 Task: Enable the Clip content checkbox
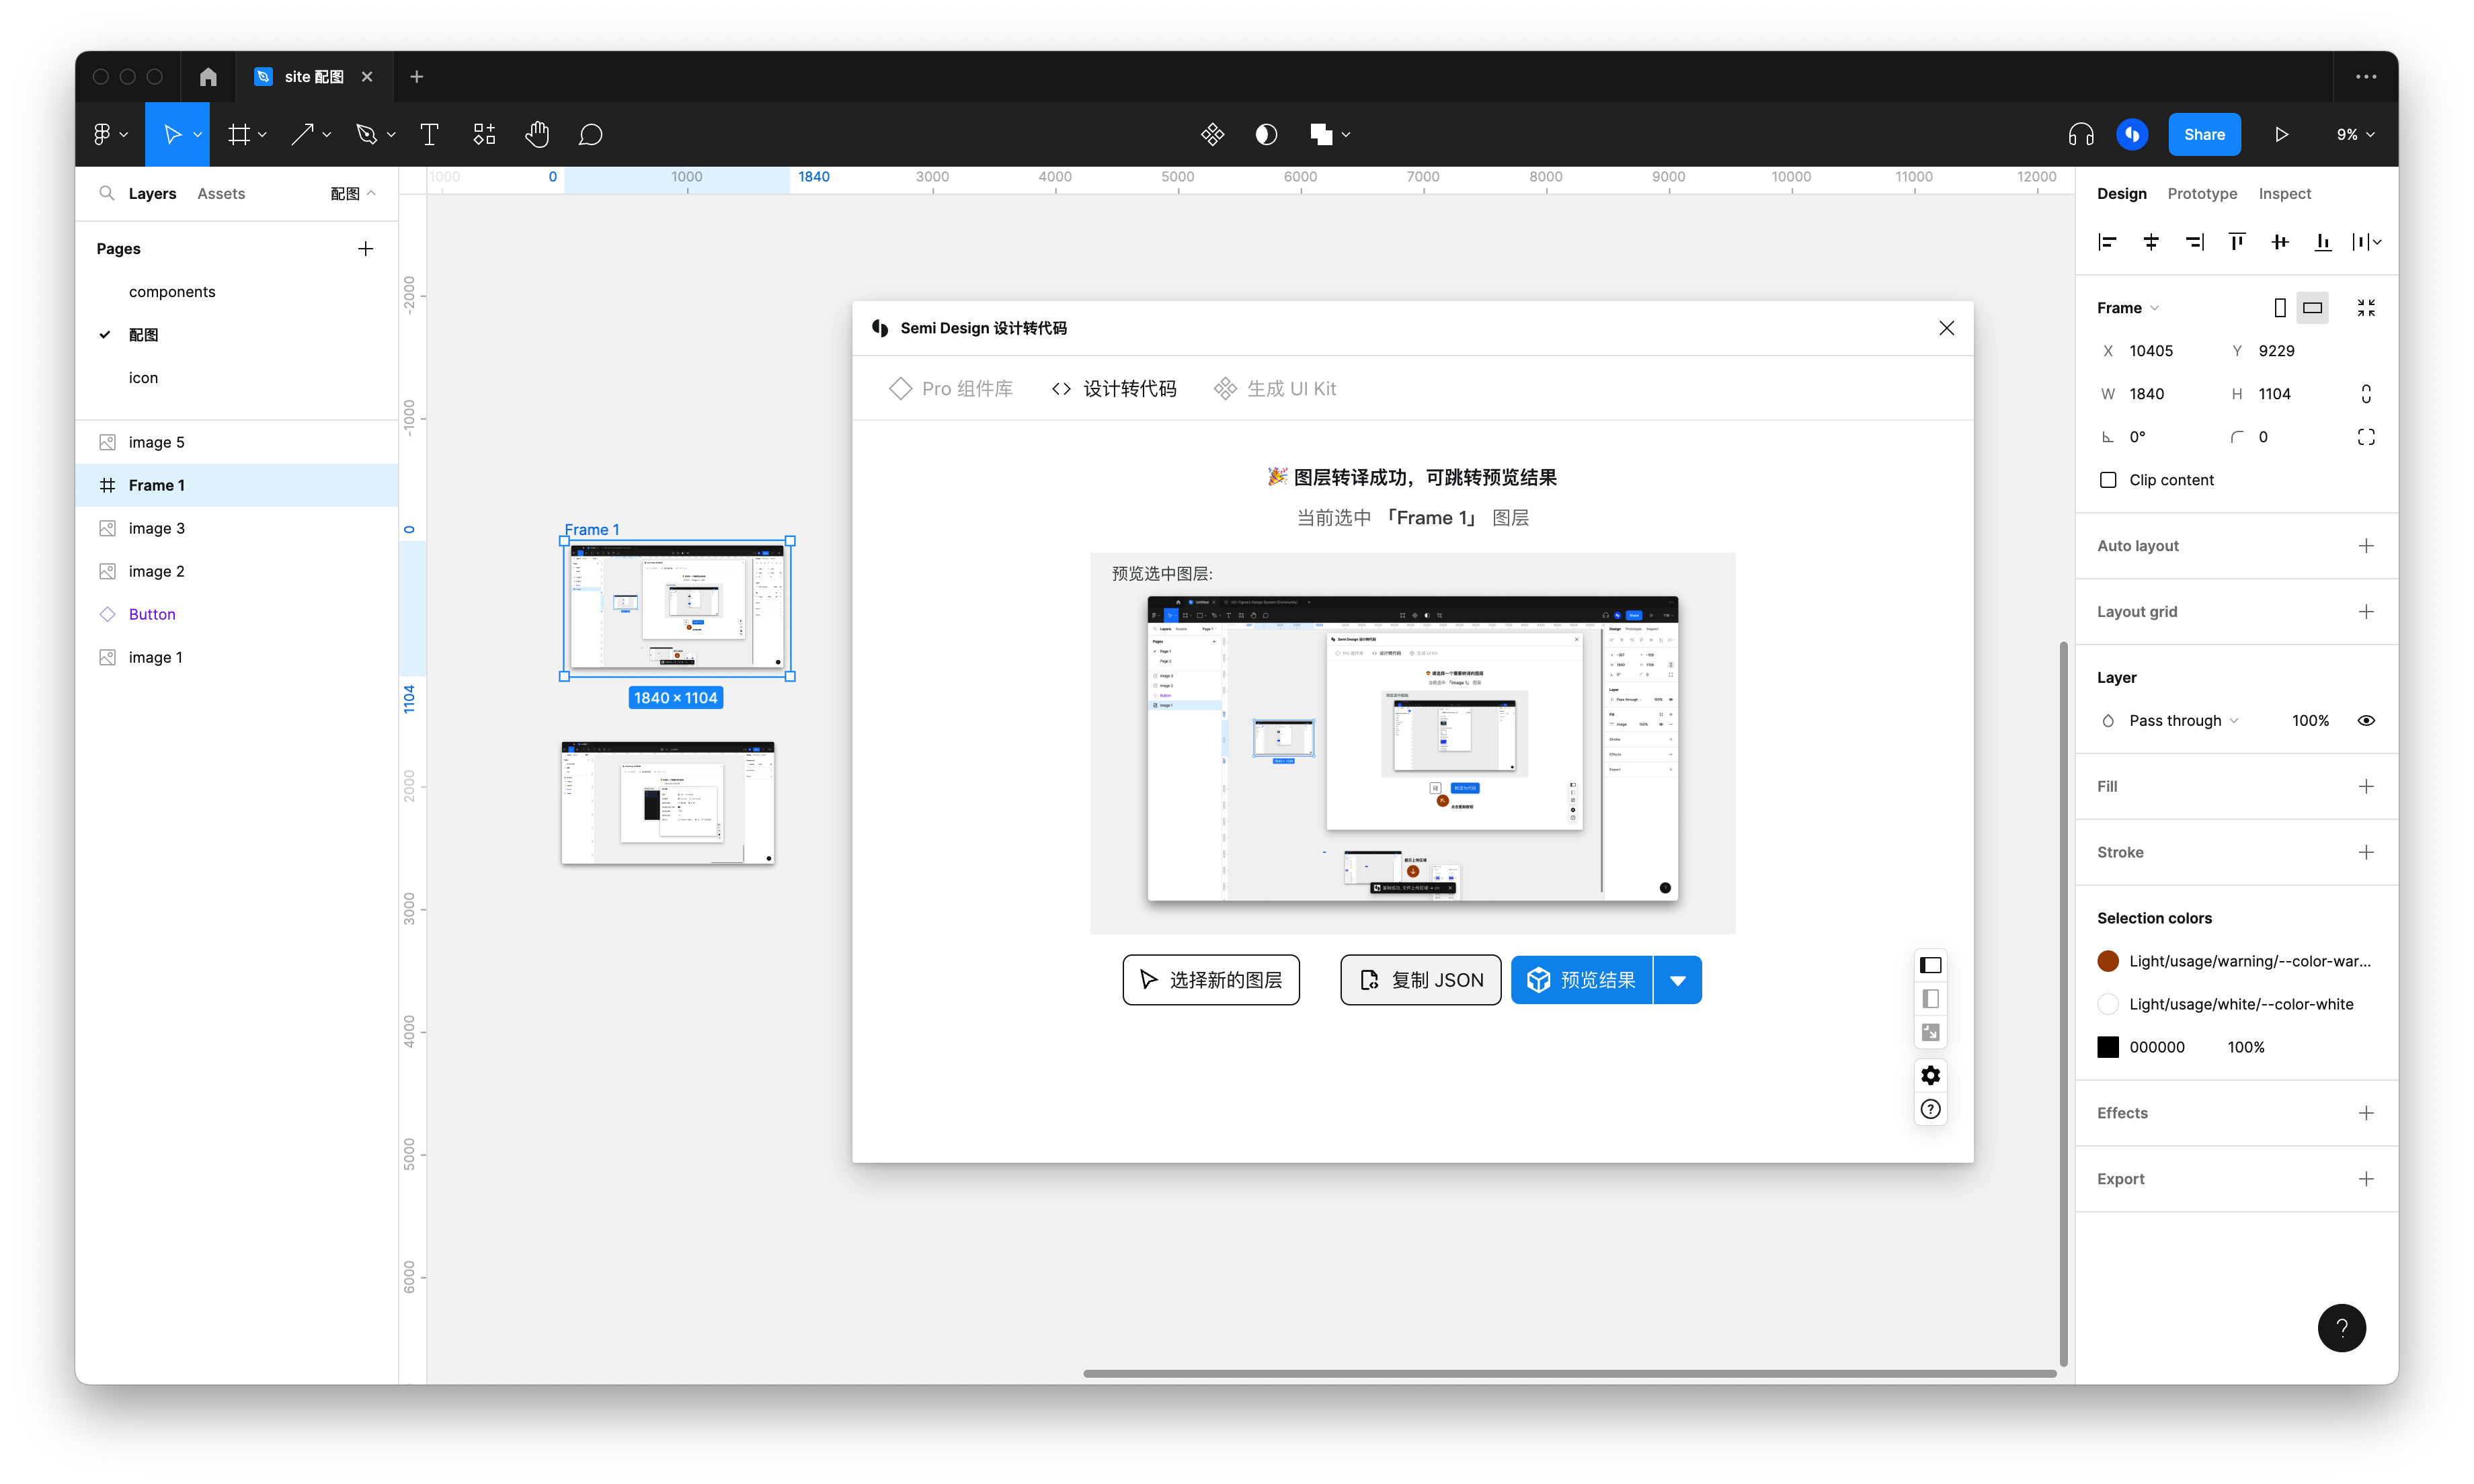[x=2108, y=480]
